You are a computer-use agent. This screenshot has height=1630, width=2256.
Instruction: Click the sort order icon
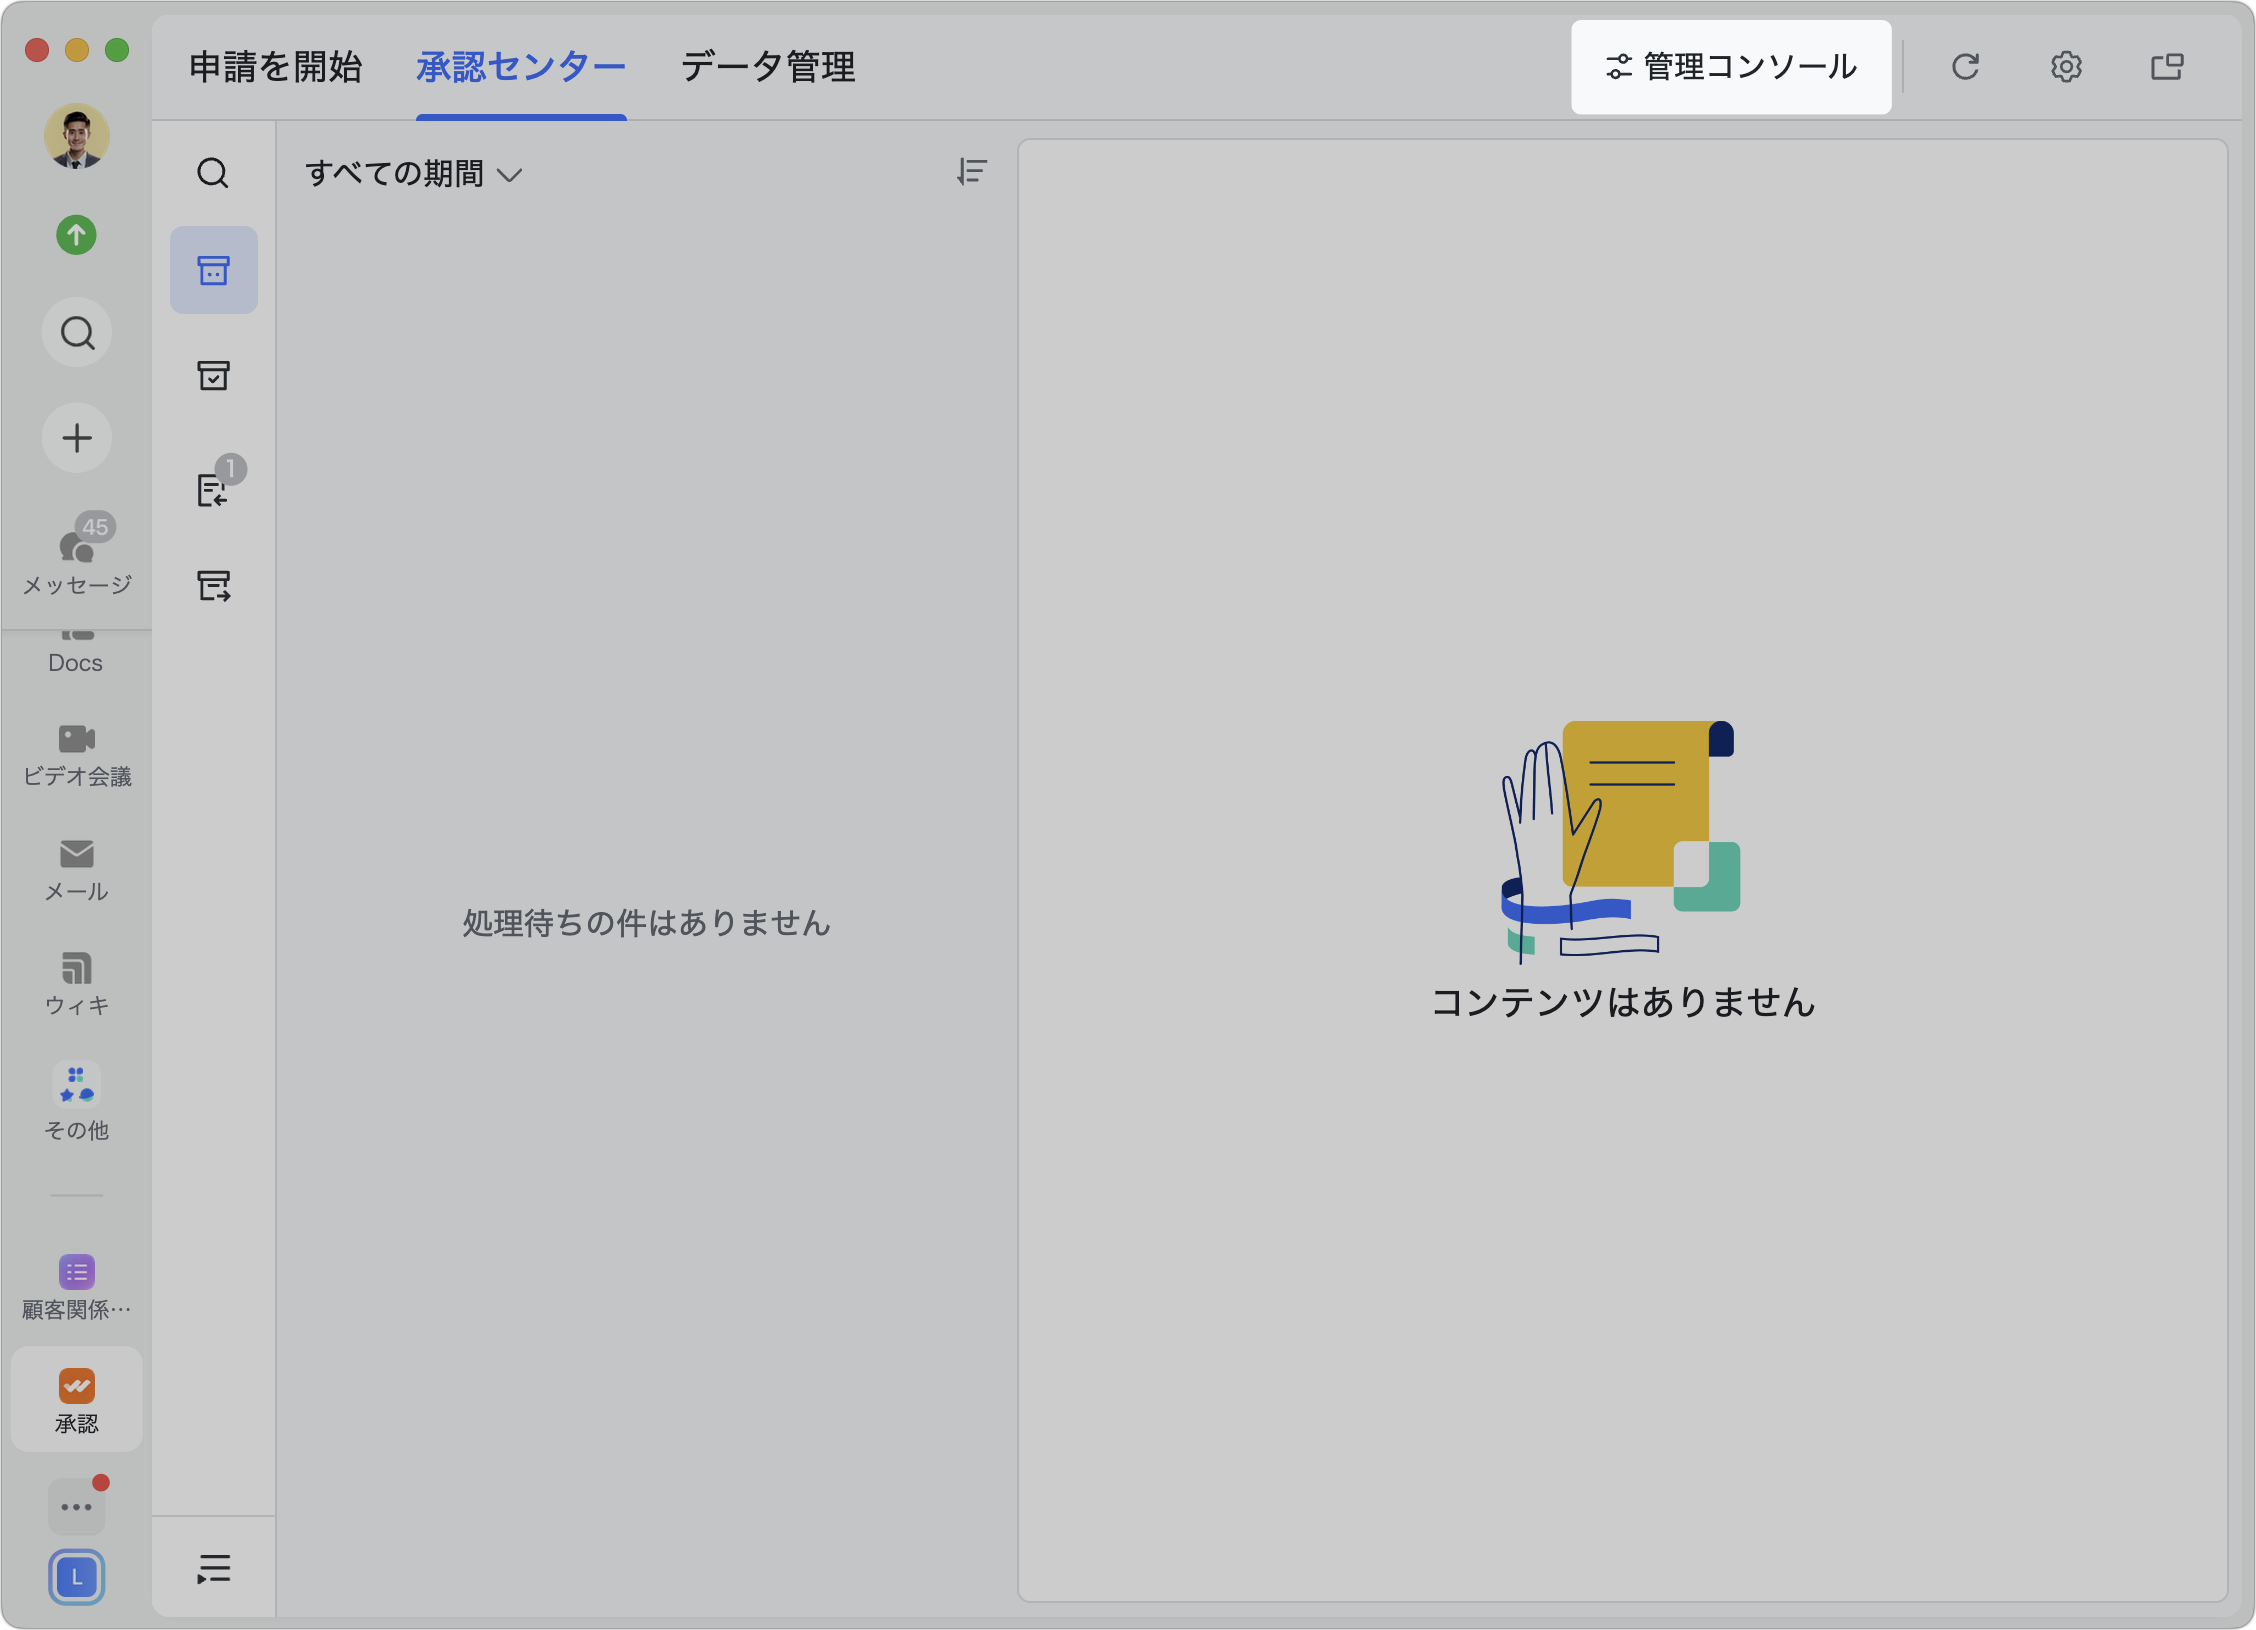971,172
